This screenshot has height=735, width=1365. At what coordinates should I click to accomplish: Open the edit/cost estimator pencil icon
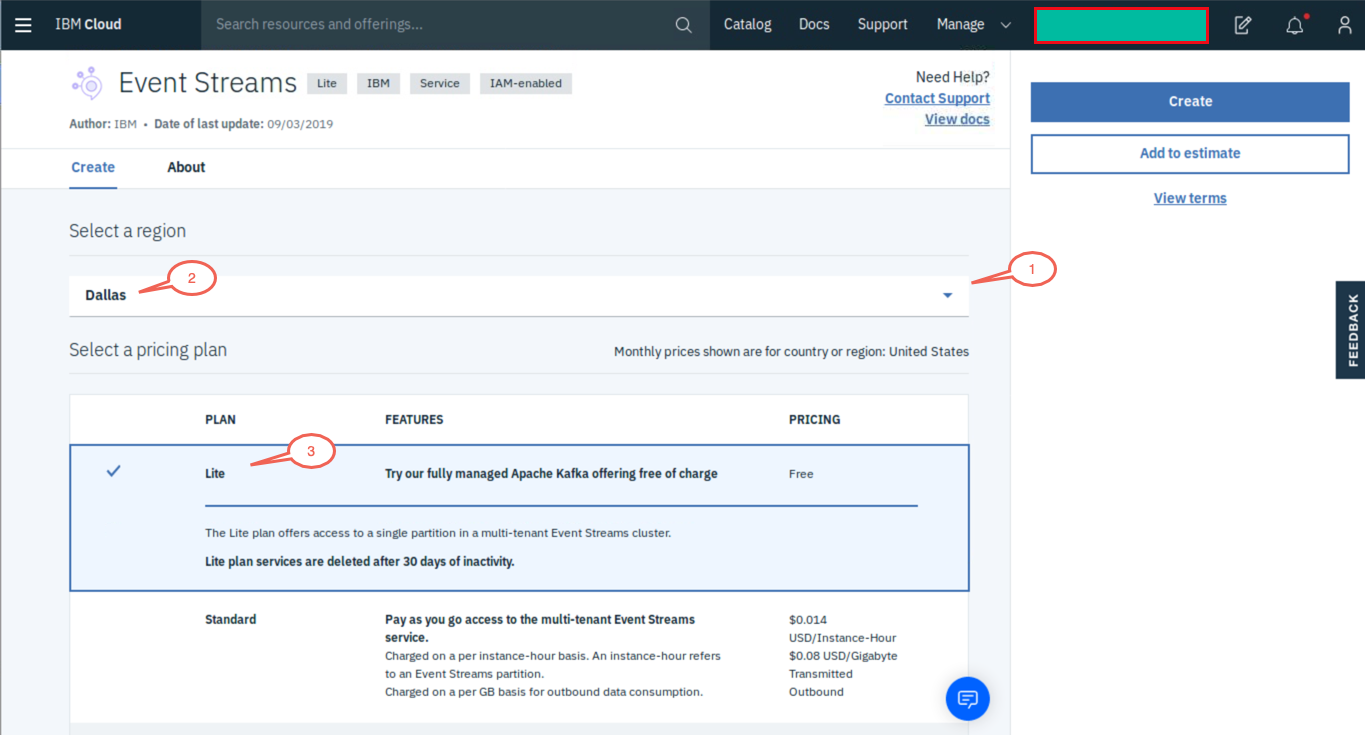tap(1243, 25)
